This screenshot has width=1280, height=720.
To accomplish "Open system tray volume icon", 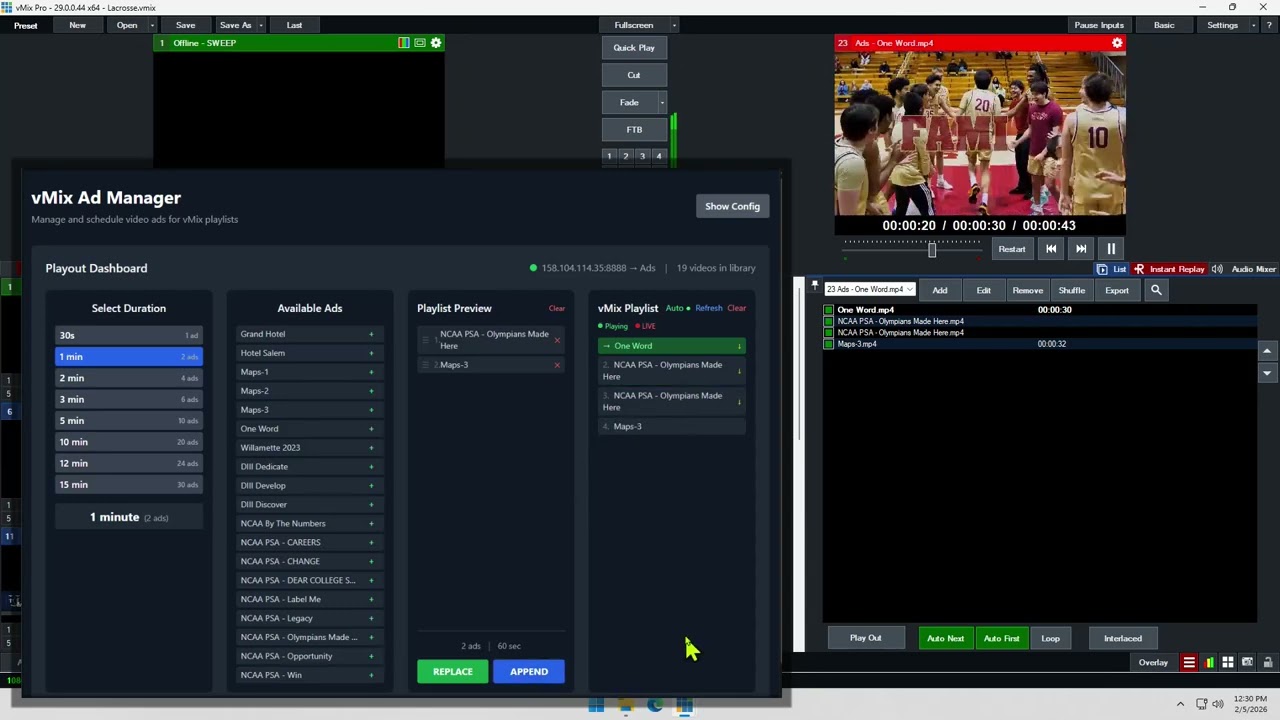I will coord(1218,704).
